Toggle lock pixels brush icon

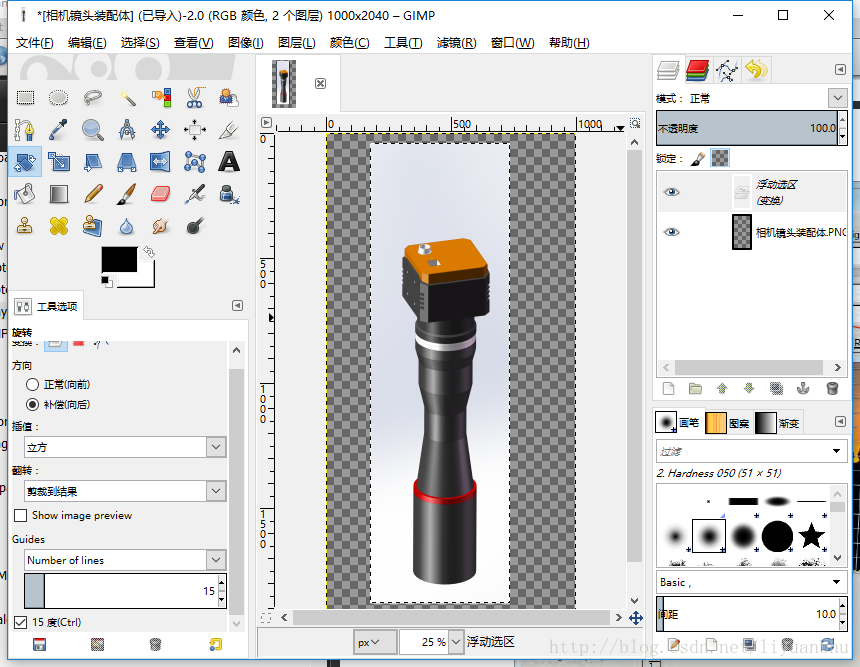click(698, 159)
